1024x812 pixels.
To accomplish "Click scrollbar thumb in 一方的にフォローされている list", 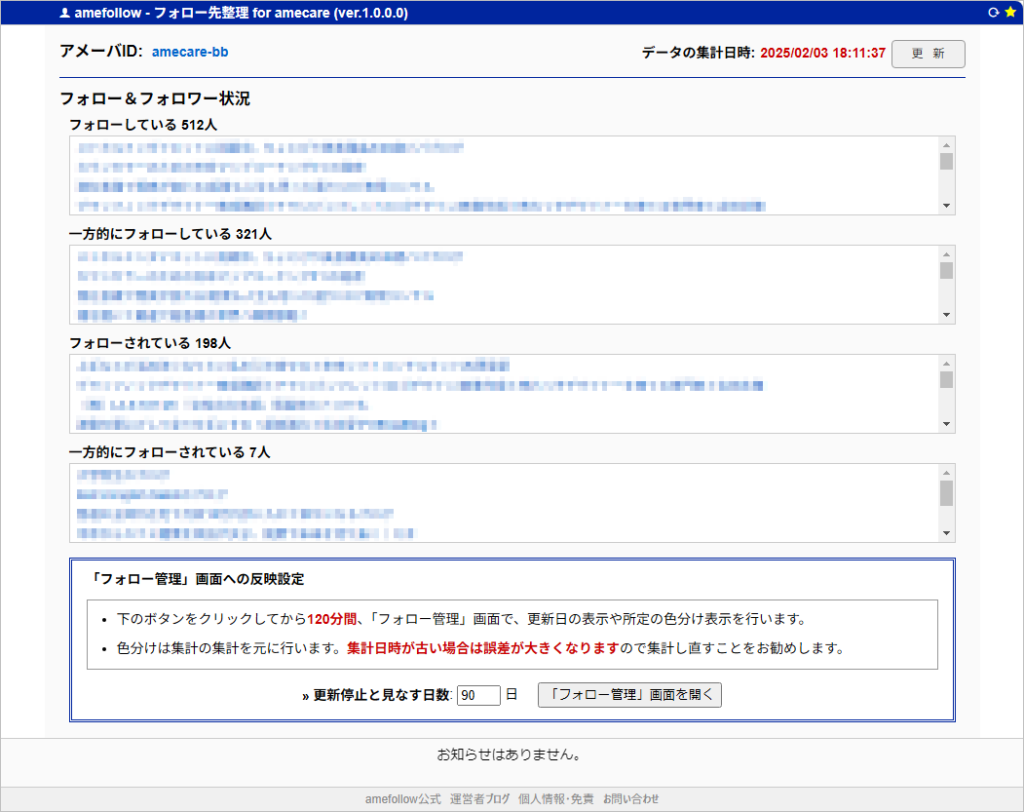I will tap(946, 493).
